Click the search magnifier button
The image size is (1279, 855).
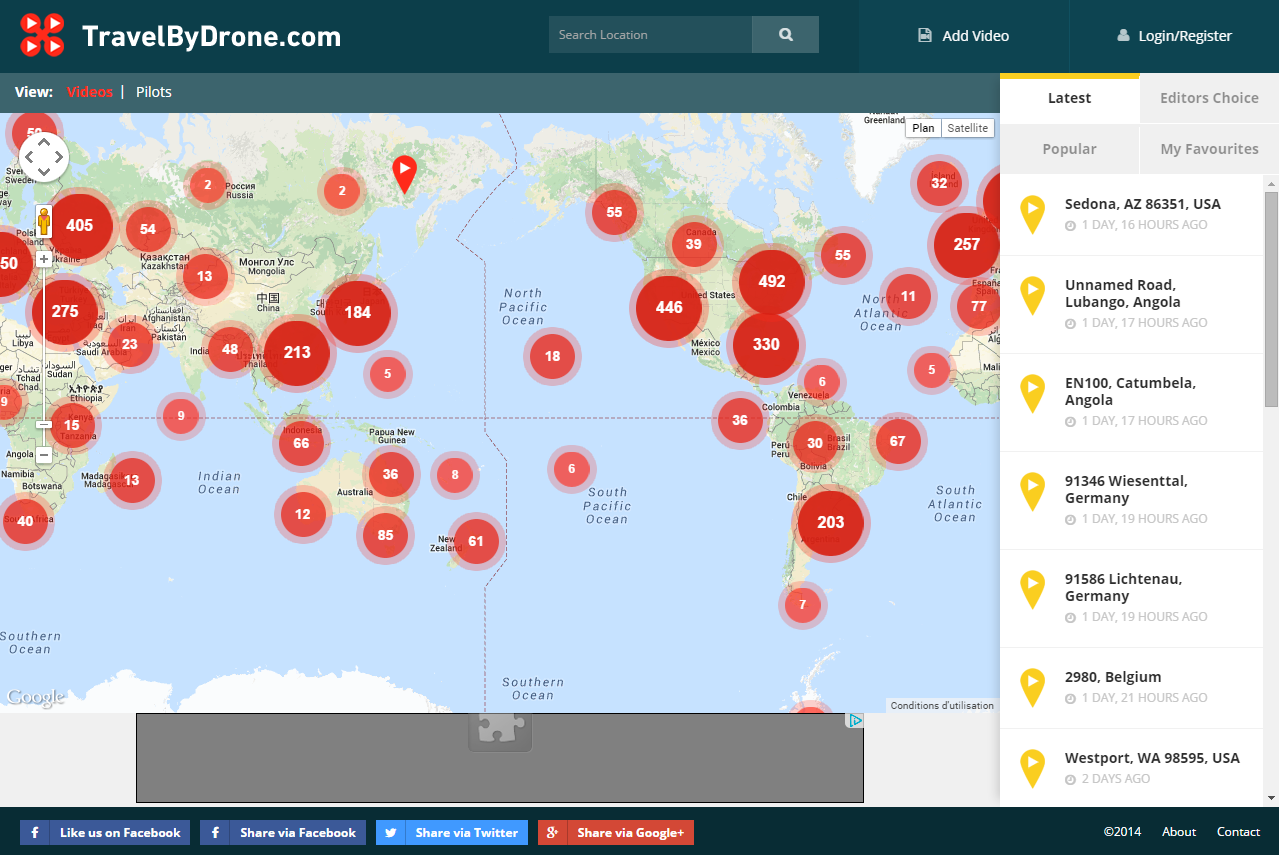pyautogui.click(x=785, y=34)
